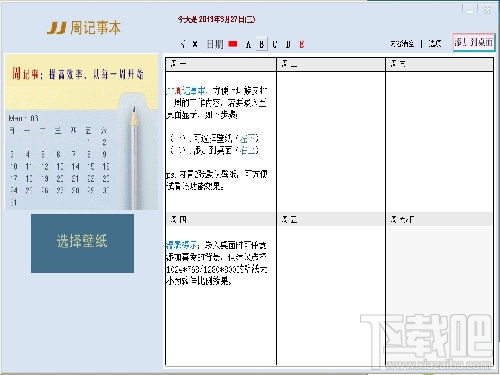Select the red E font style
This screenshot has width=500, height=375.
pos(302,44)
